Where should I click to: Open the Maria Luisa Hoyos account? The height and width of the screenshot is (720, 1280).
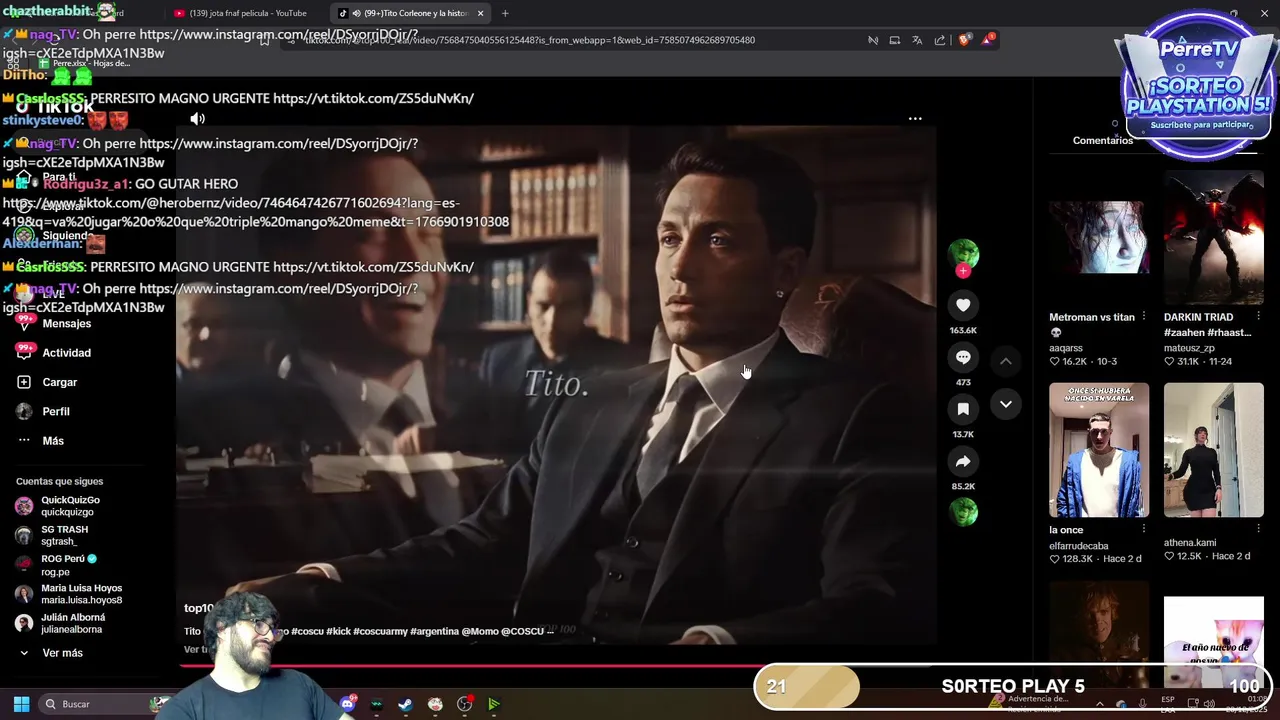click(x=81, y=594)
